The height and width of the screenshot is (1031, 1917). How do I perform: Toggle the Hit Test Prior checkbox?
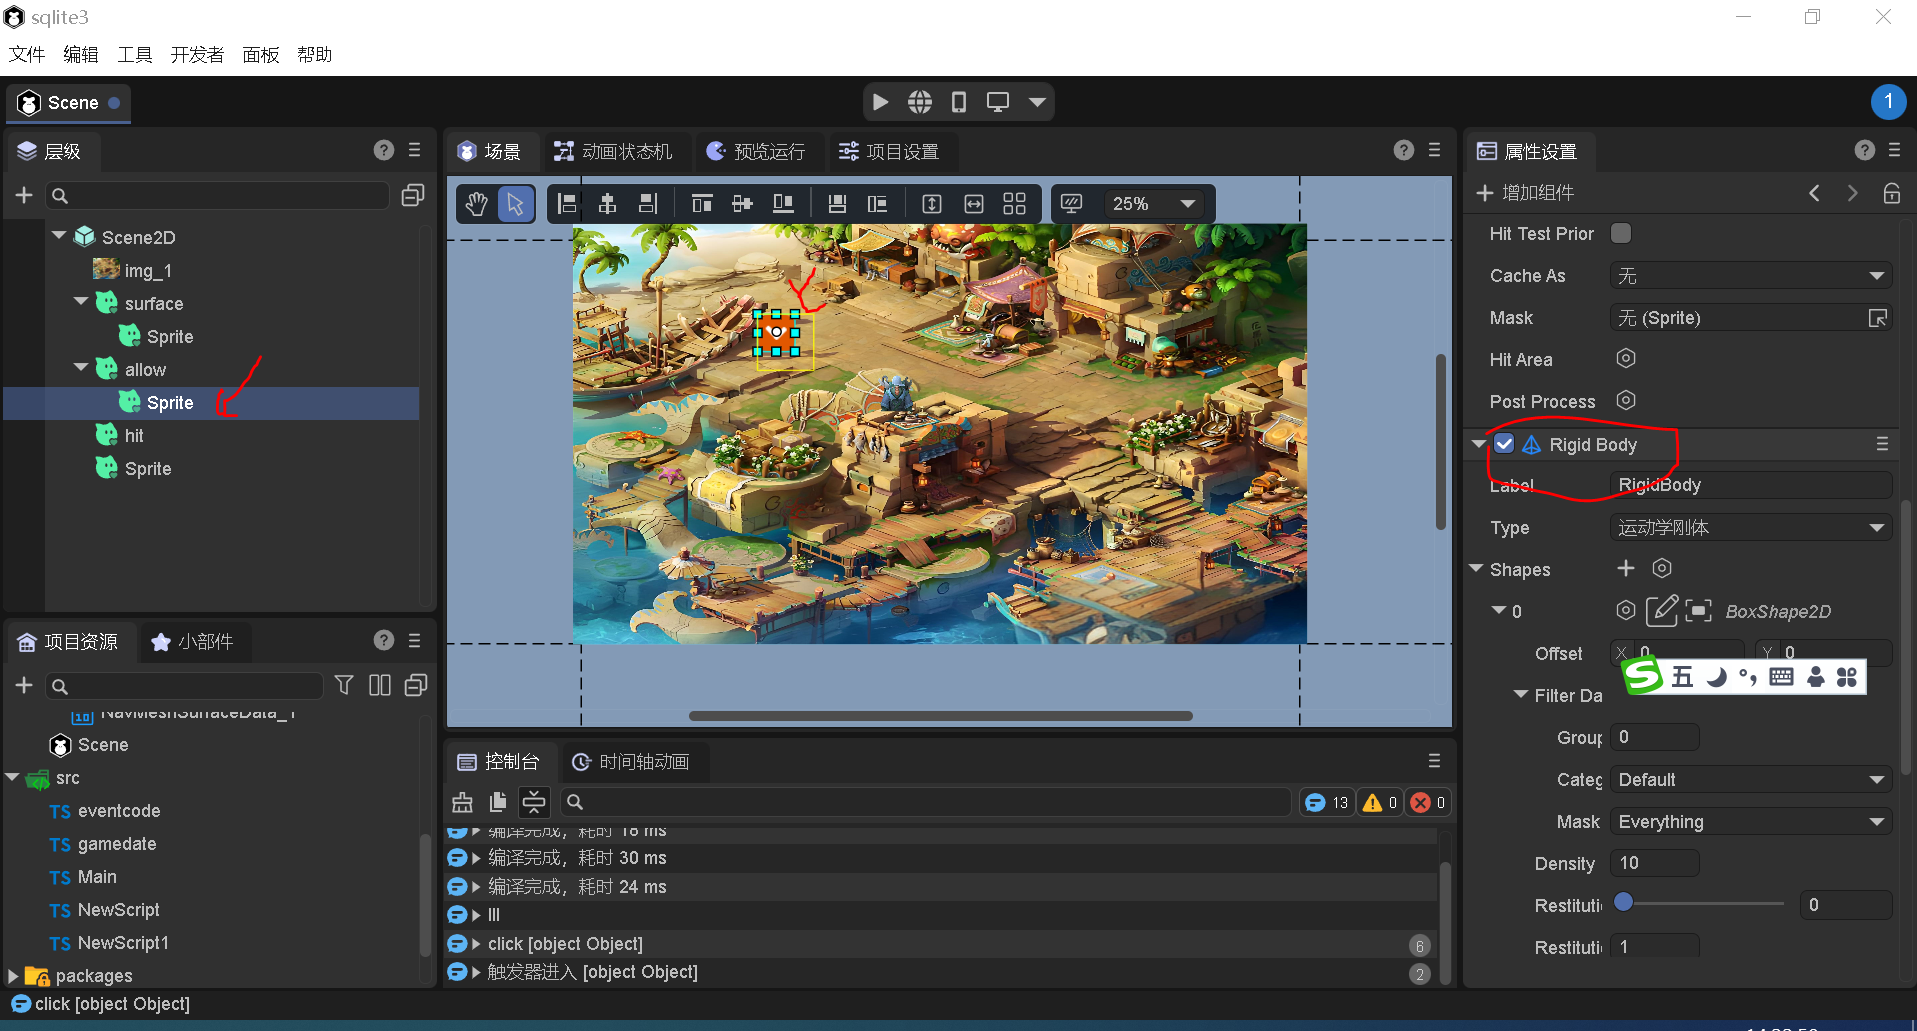pyautogui.click(x=1621, y=233)
